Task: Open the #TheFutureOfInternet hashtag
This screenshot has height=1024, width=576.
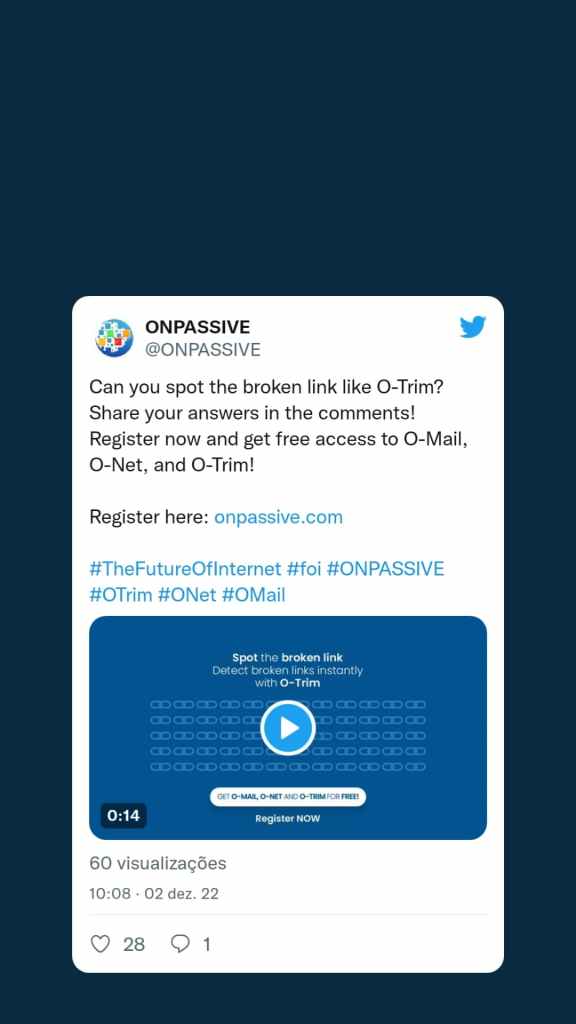Action: 185,569
